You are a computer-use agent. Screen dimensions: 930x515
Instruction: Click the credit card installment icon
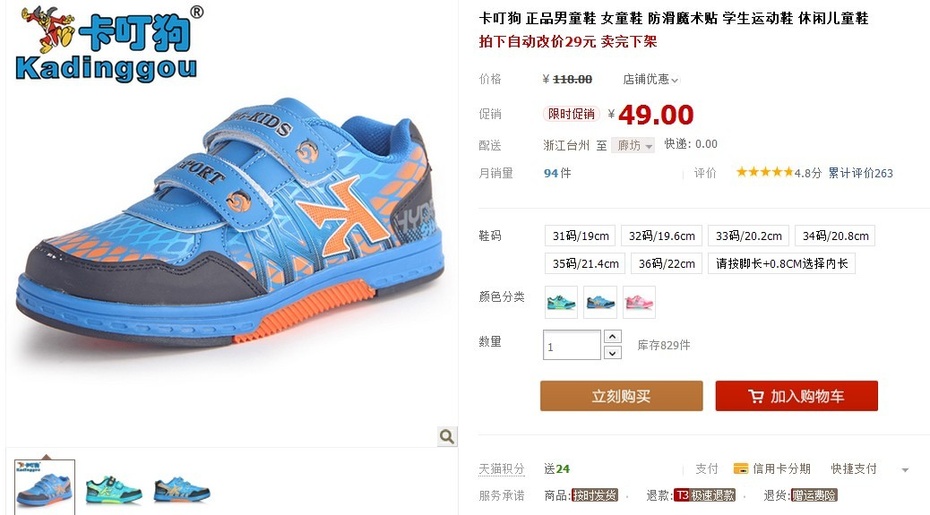click(x=741, y=469)
